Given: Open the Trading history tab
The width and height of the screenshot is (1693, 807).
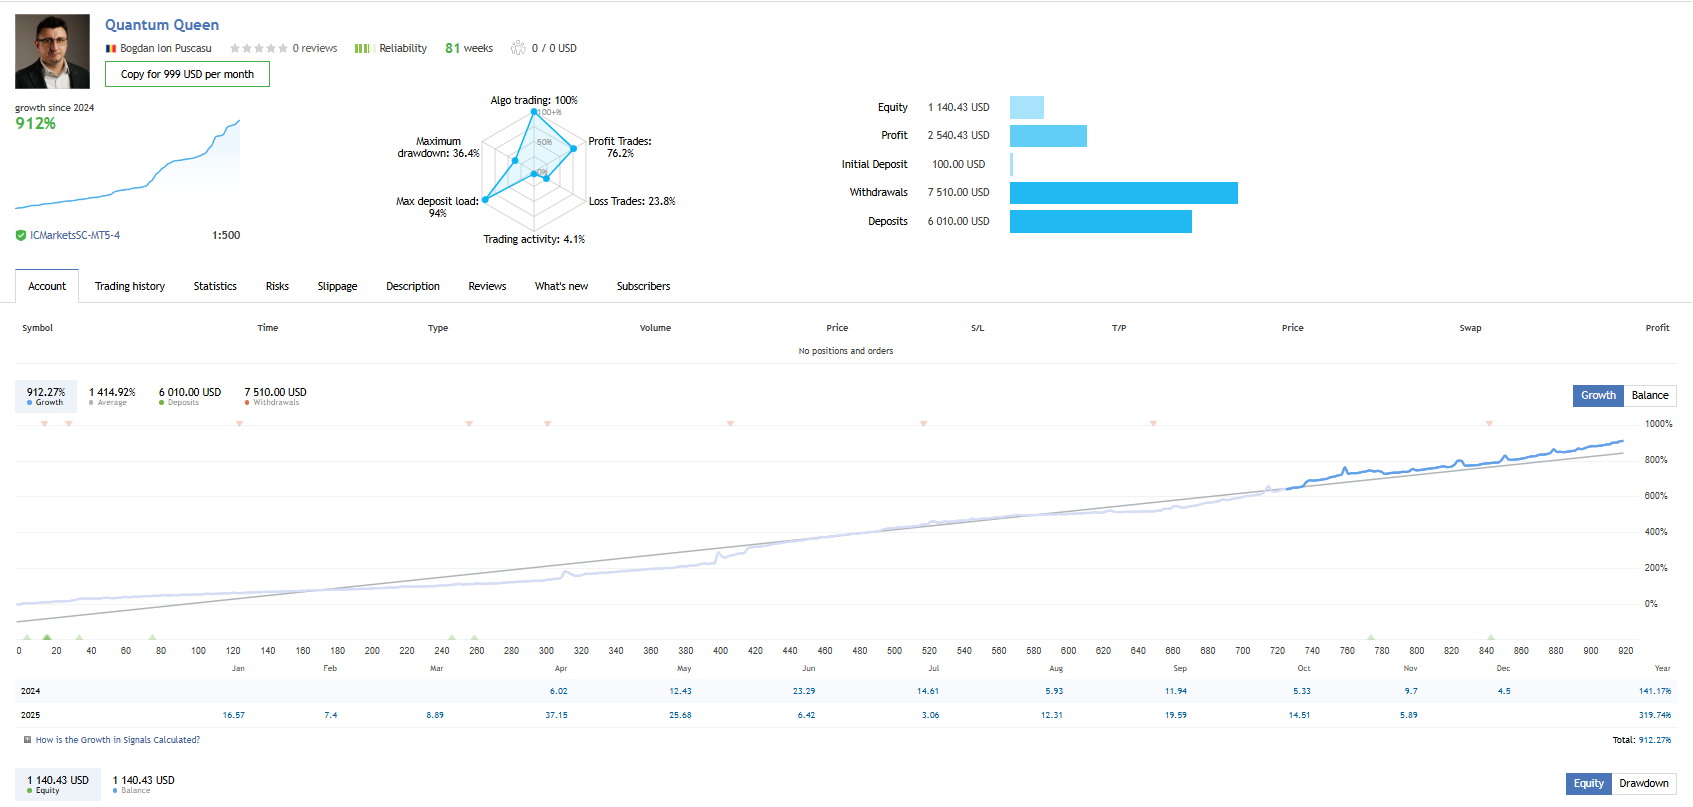Looking at the screenshot, I should [130, 286].
